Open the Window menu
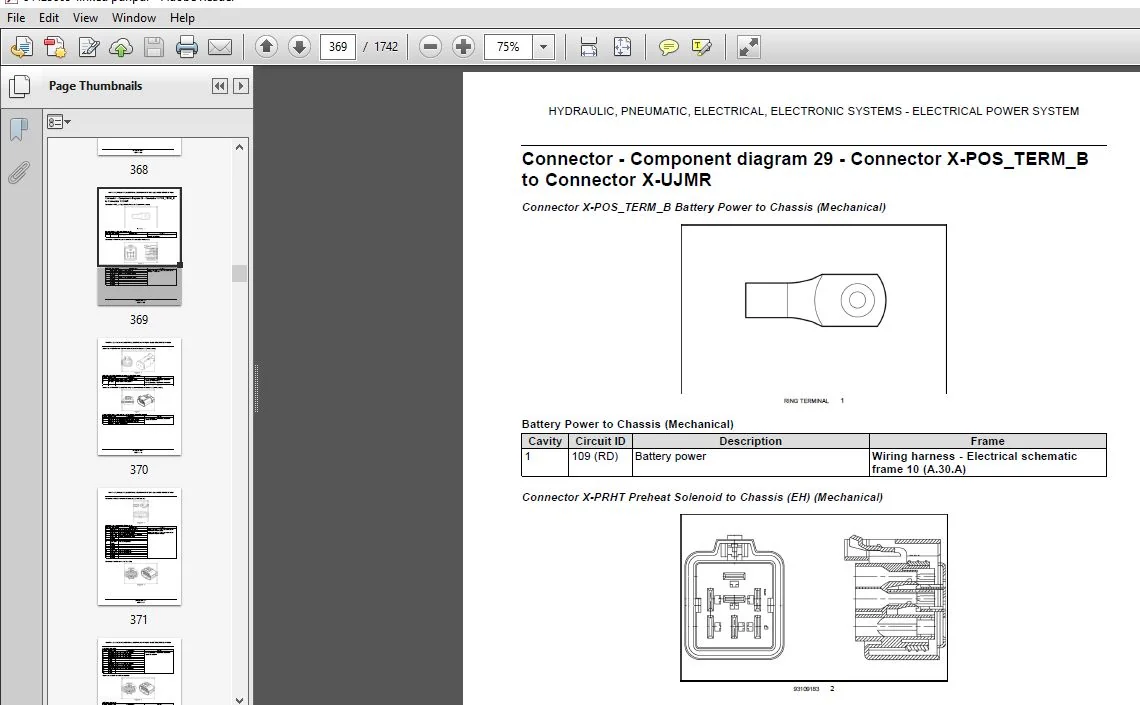Viewport: 1140px width, 705px height. click(134, 17)
